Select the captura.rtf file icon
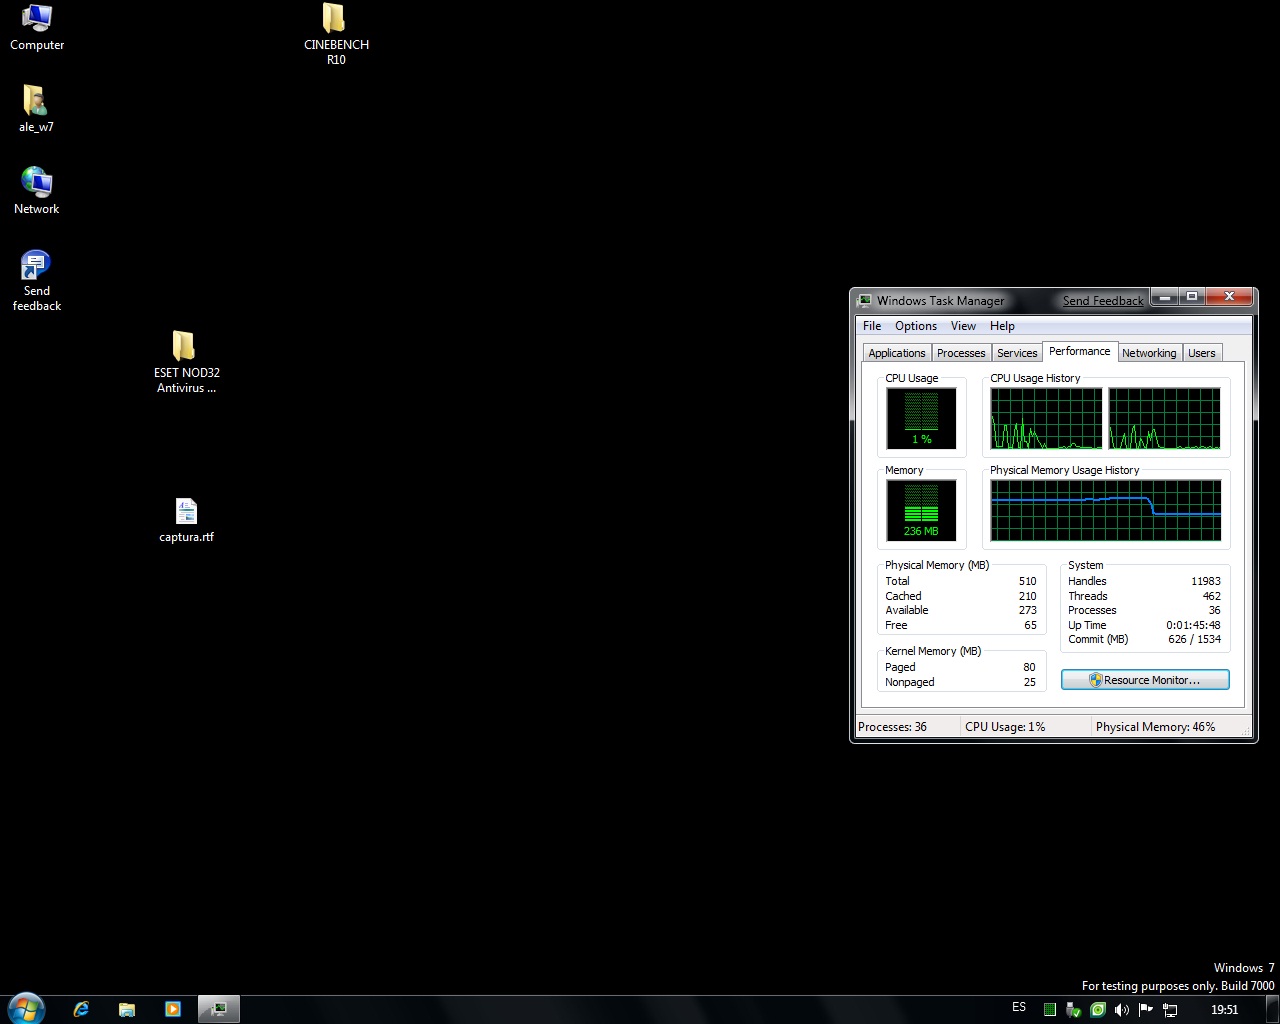 click(x=186, y=520)
